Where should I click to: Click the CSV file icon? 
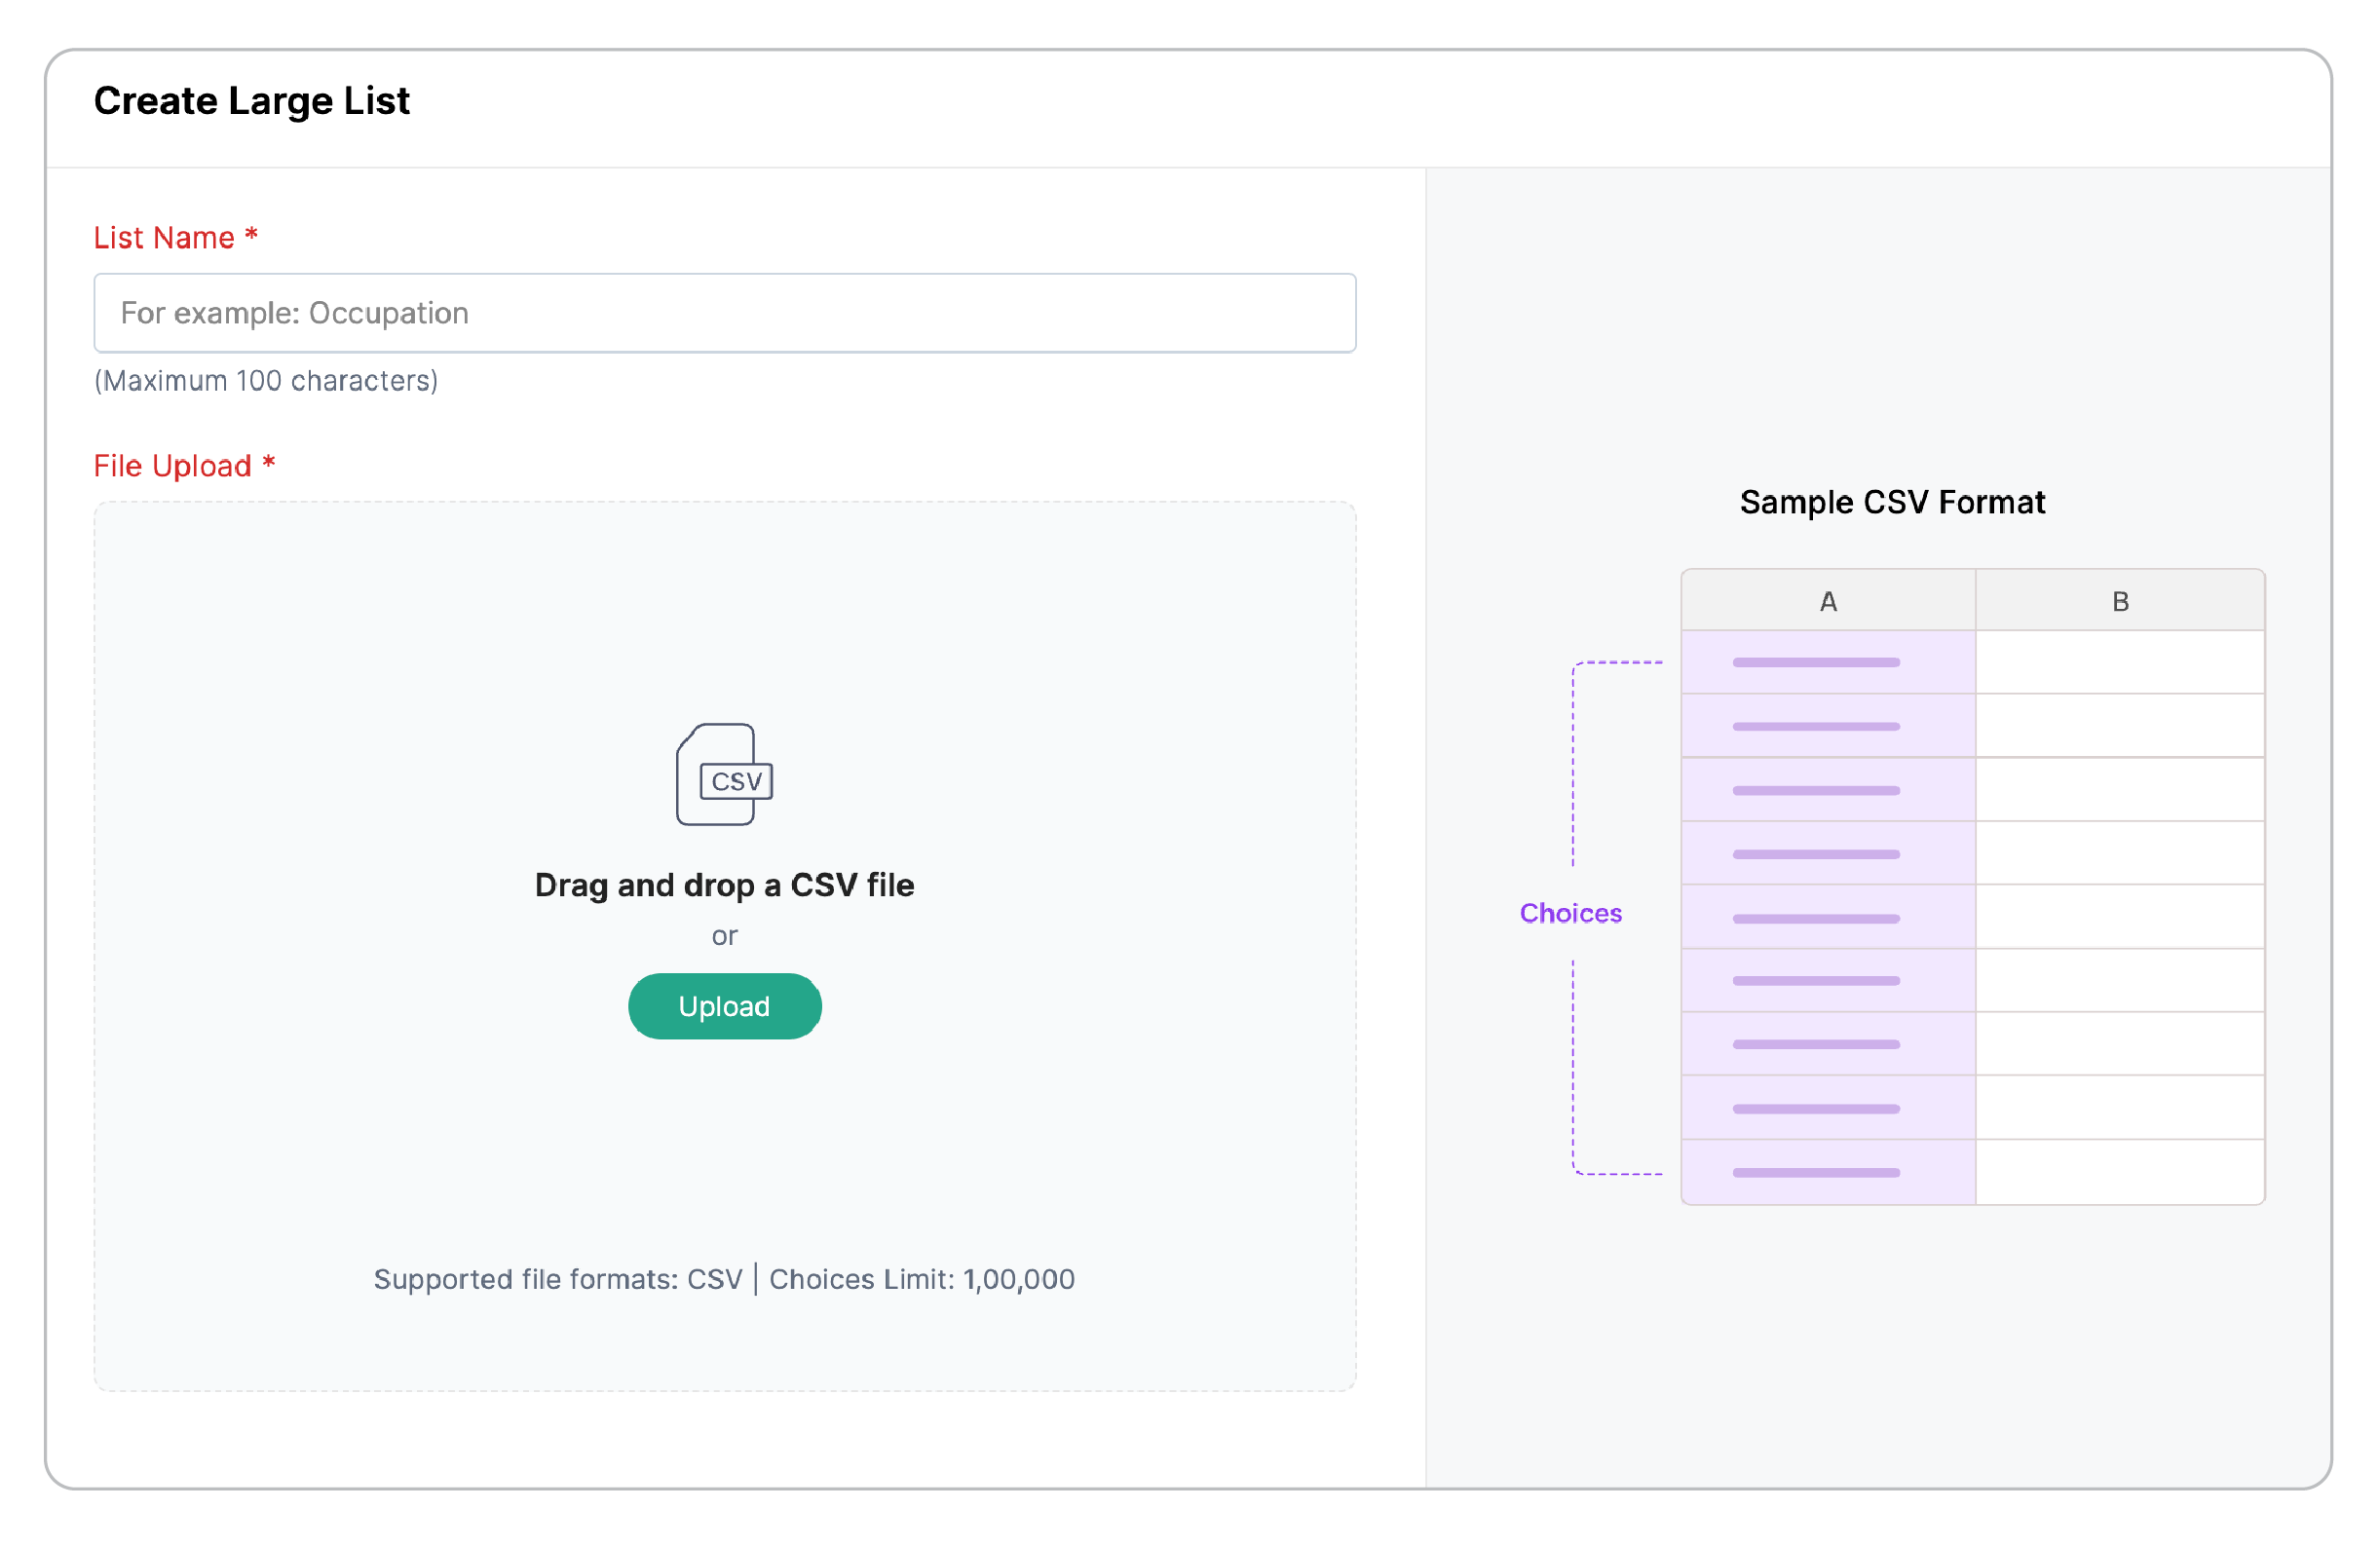tap(724, 774)
